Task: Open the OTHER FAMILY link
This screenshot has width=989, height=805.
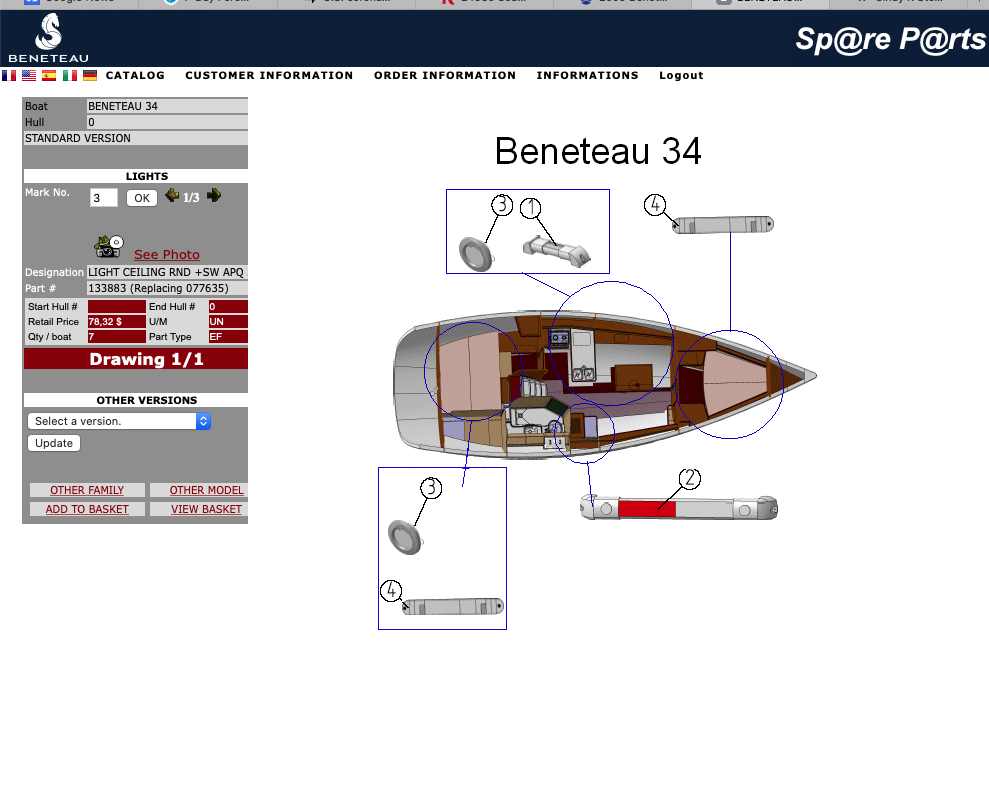Action: coord(87,490)
